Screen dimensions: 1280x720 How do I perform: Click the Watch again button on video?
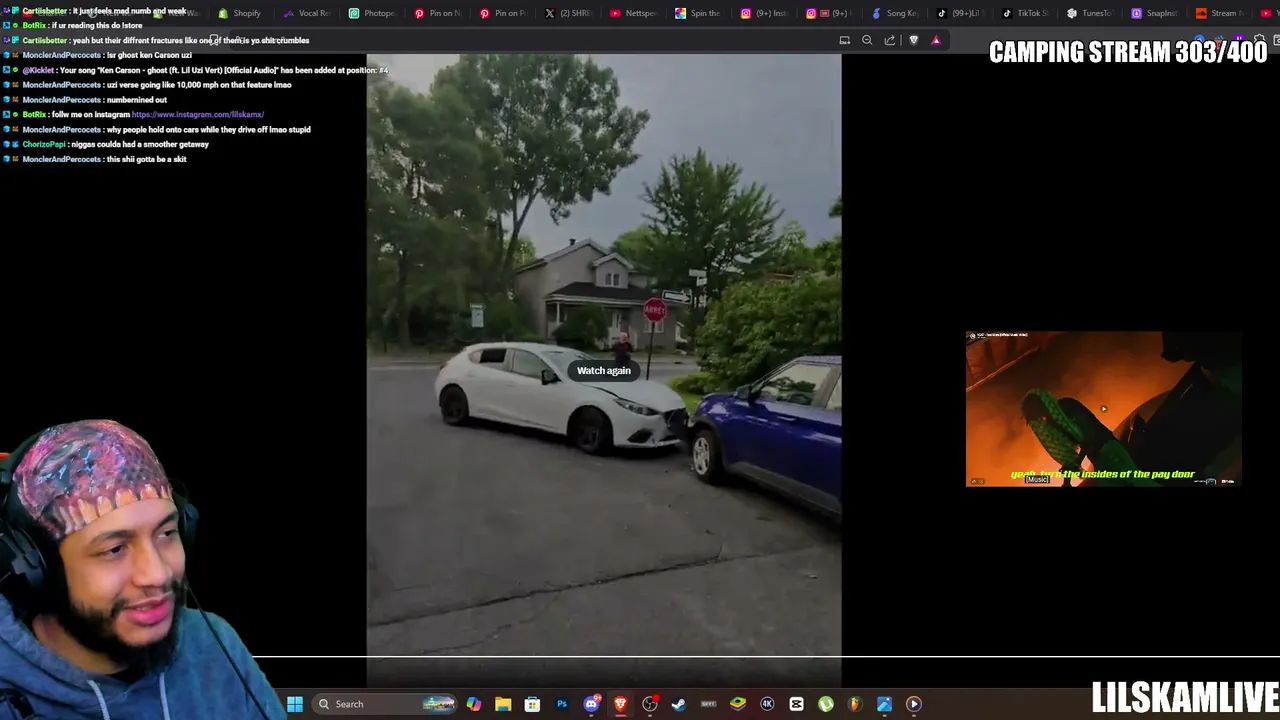tap(604, 371)
